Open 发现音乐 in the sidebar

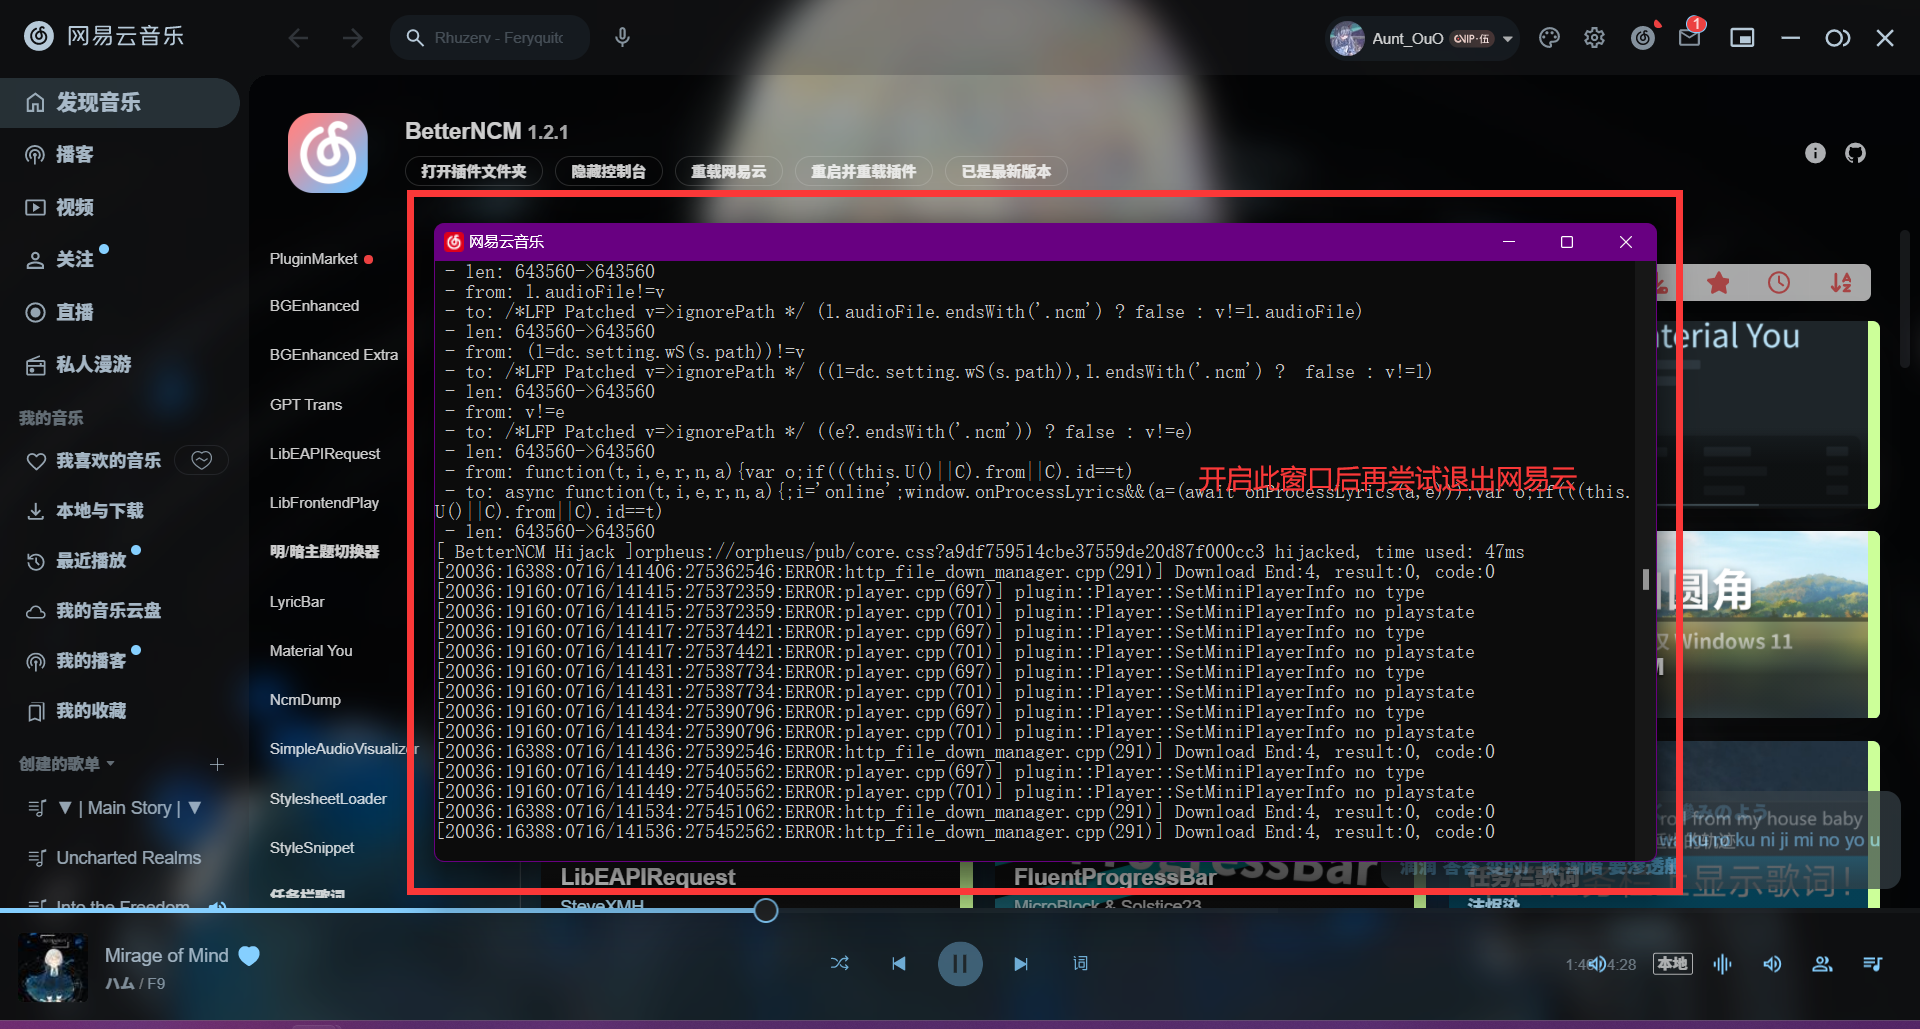[x=120, y=102]
